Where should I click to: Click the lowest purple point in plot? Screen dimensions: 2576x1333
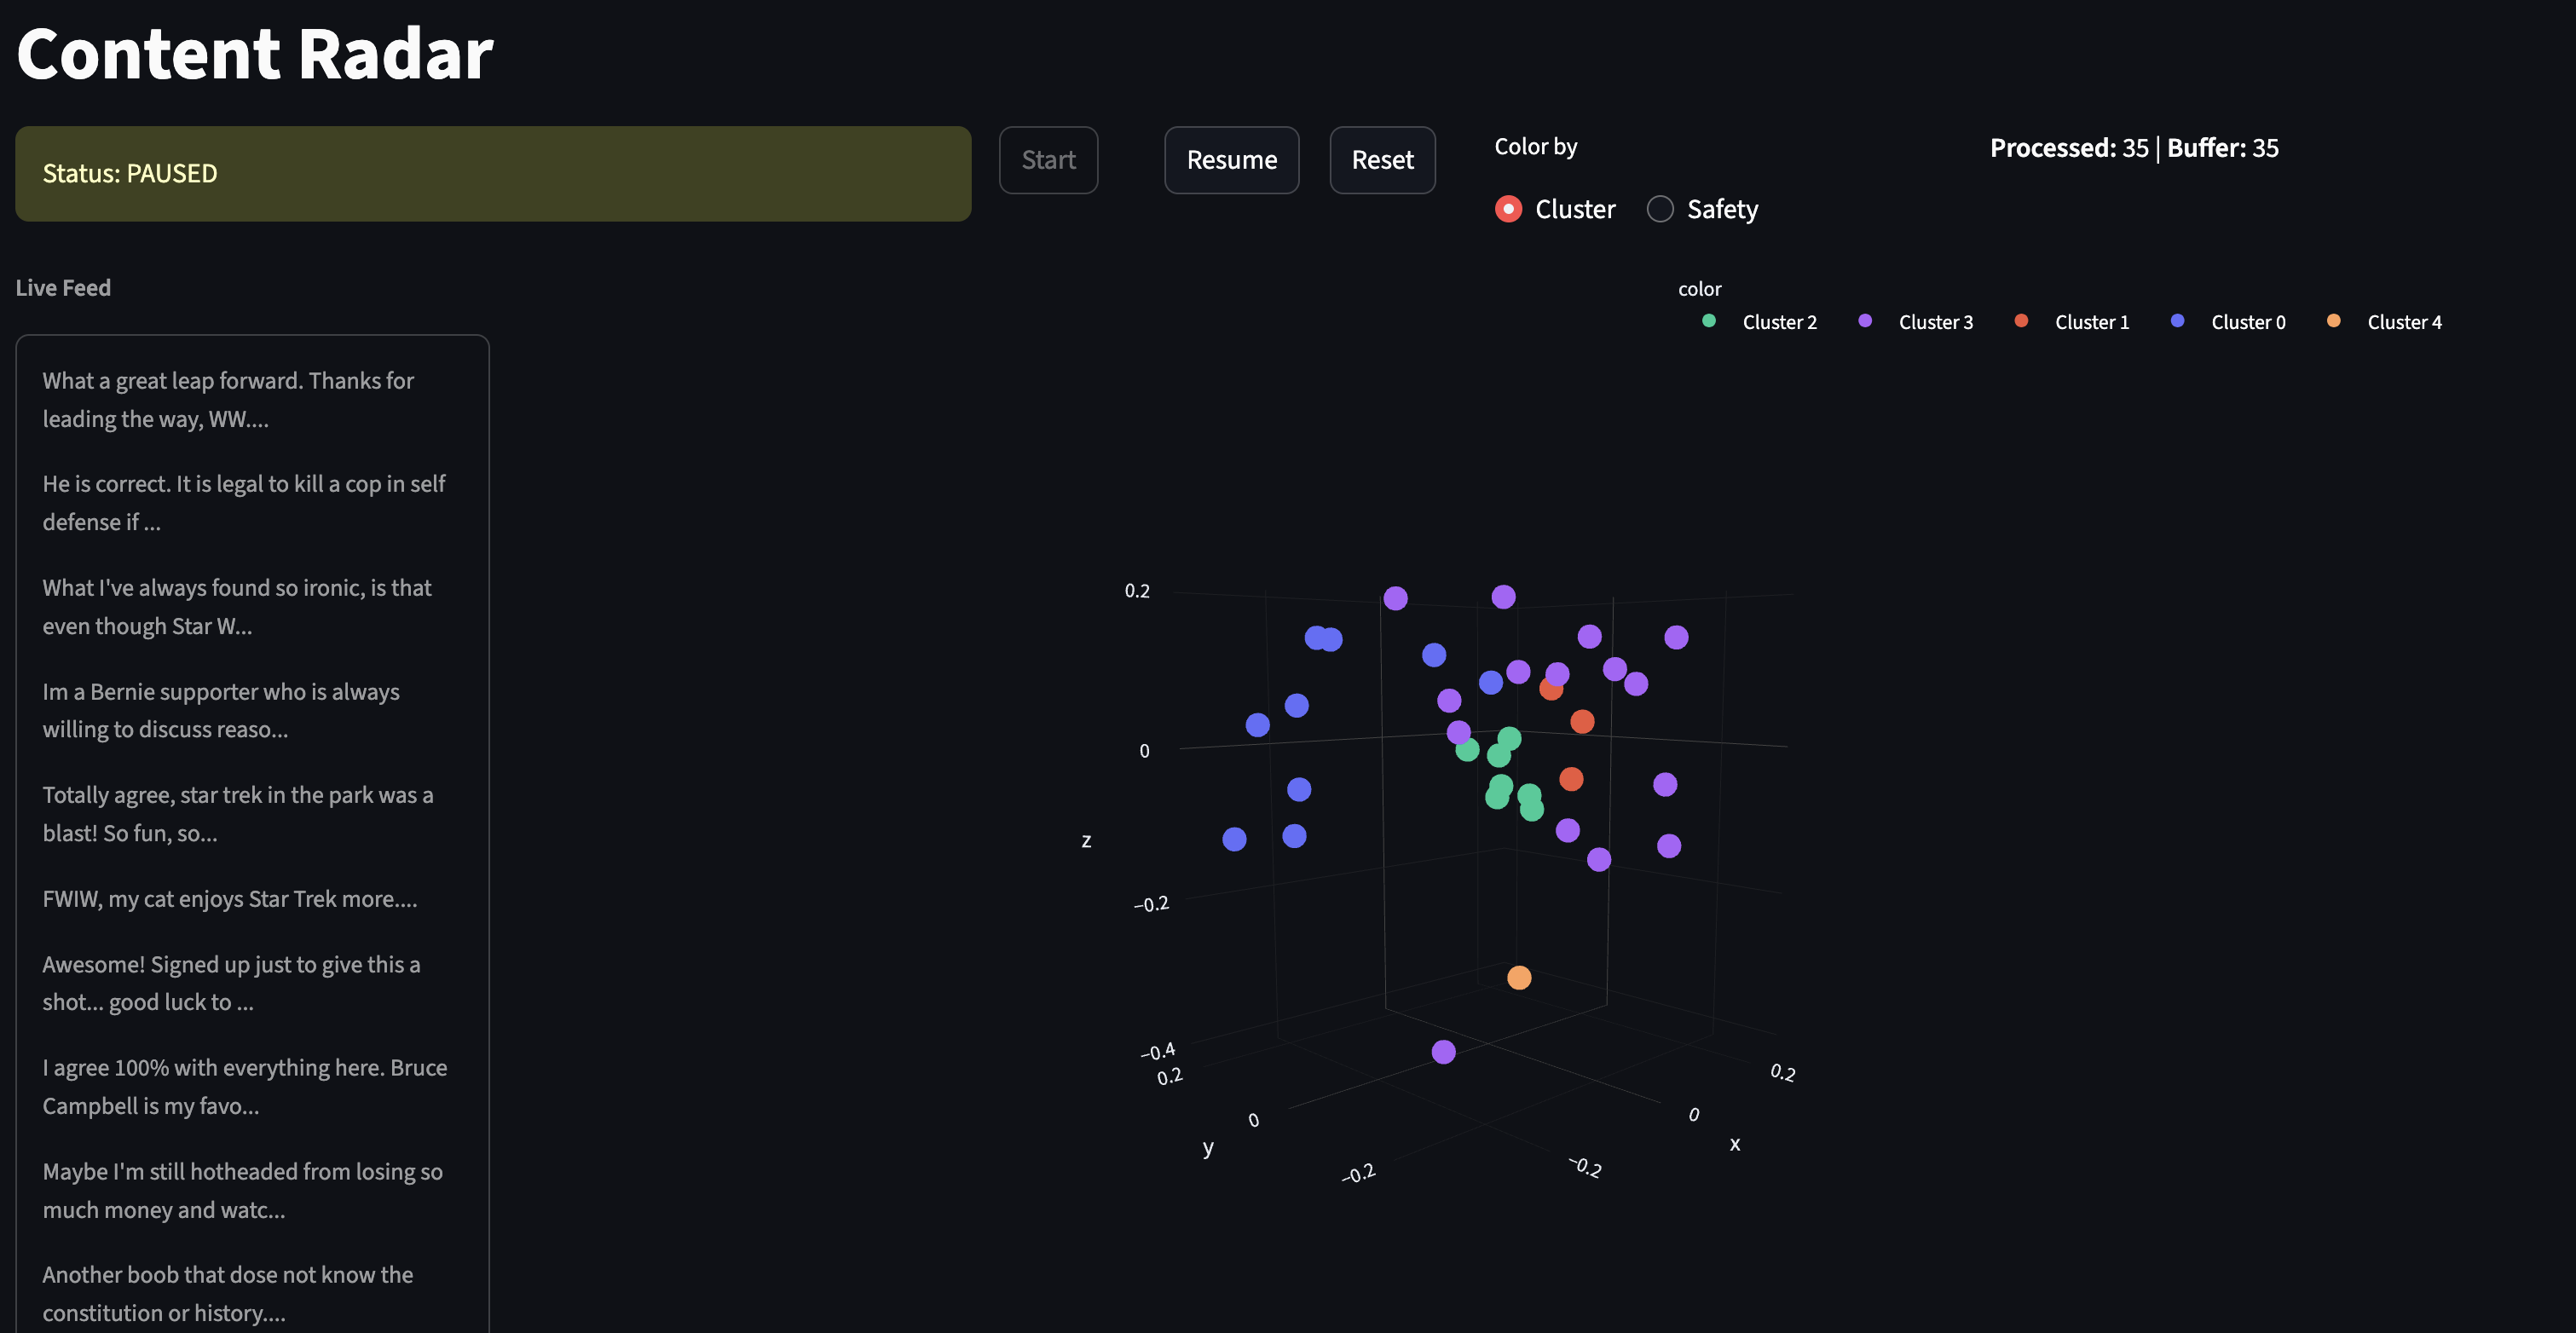pyautogui.click(x=1442, y=1051)
